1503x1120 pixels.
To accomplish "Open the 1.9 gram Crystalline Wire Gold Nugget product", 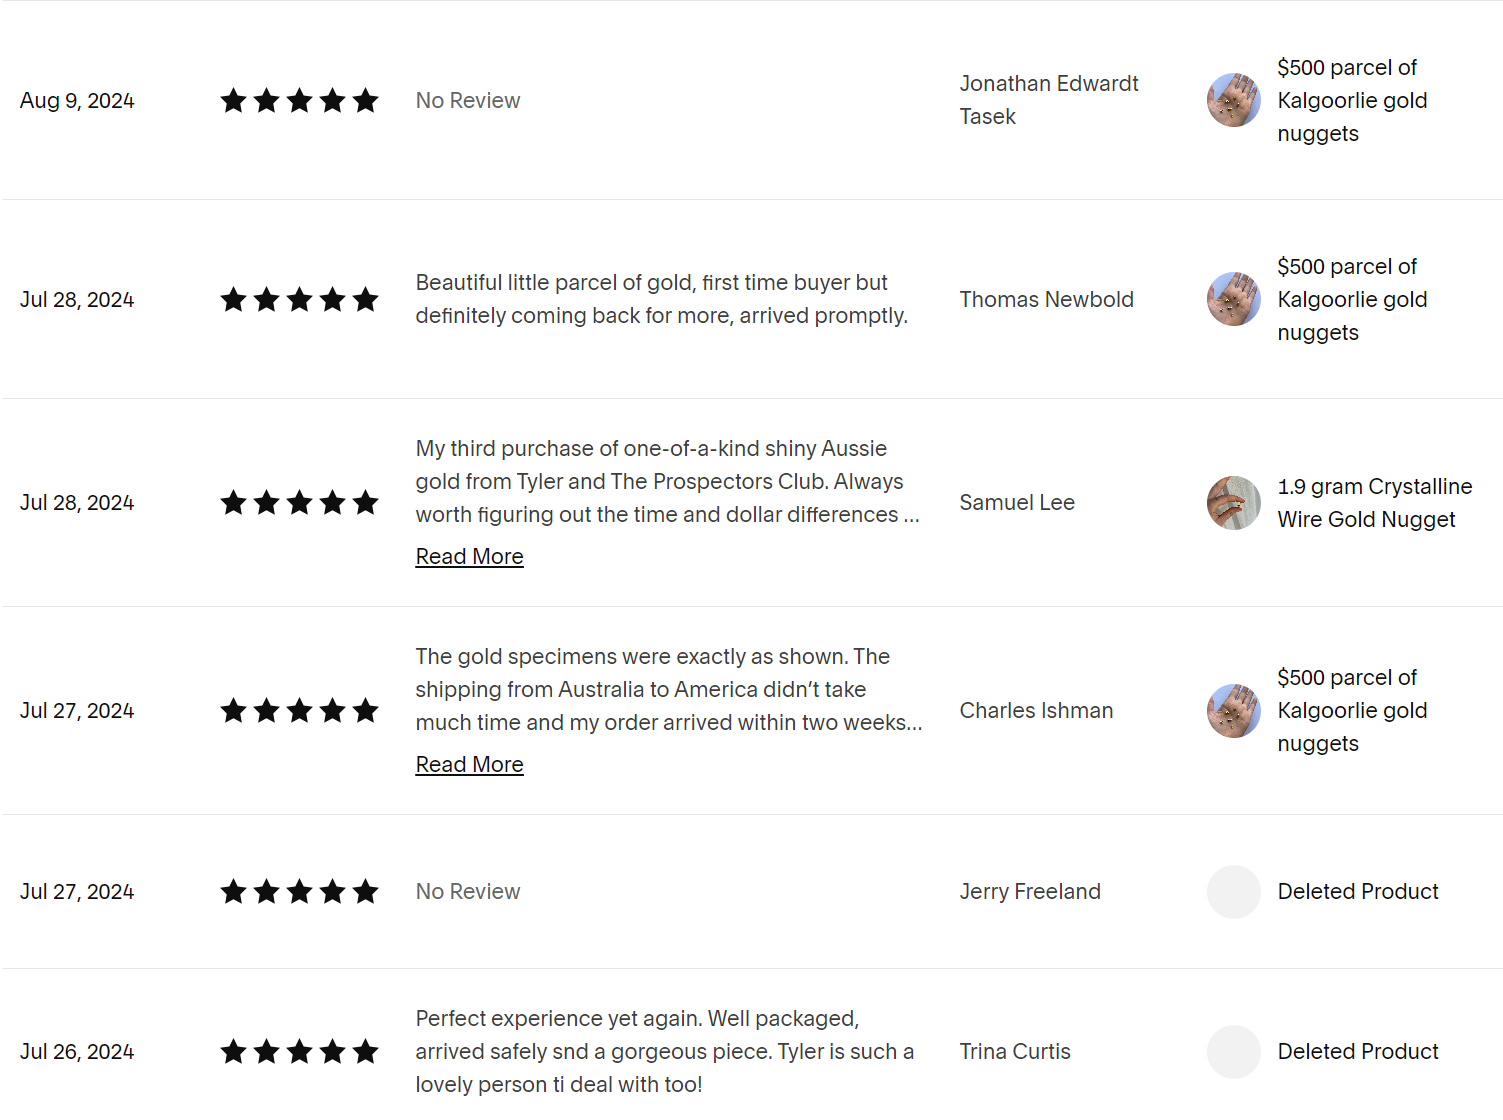I will 1374,503.
